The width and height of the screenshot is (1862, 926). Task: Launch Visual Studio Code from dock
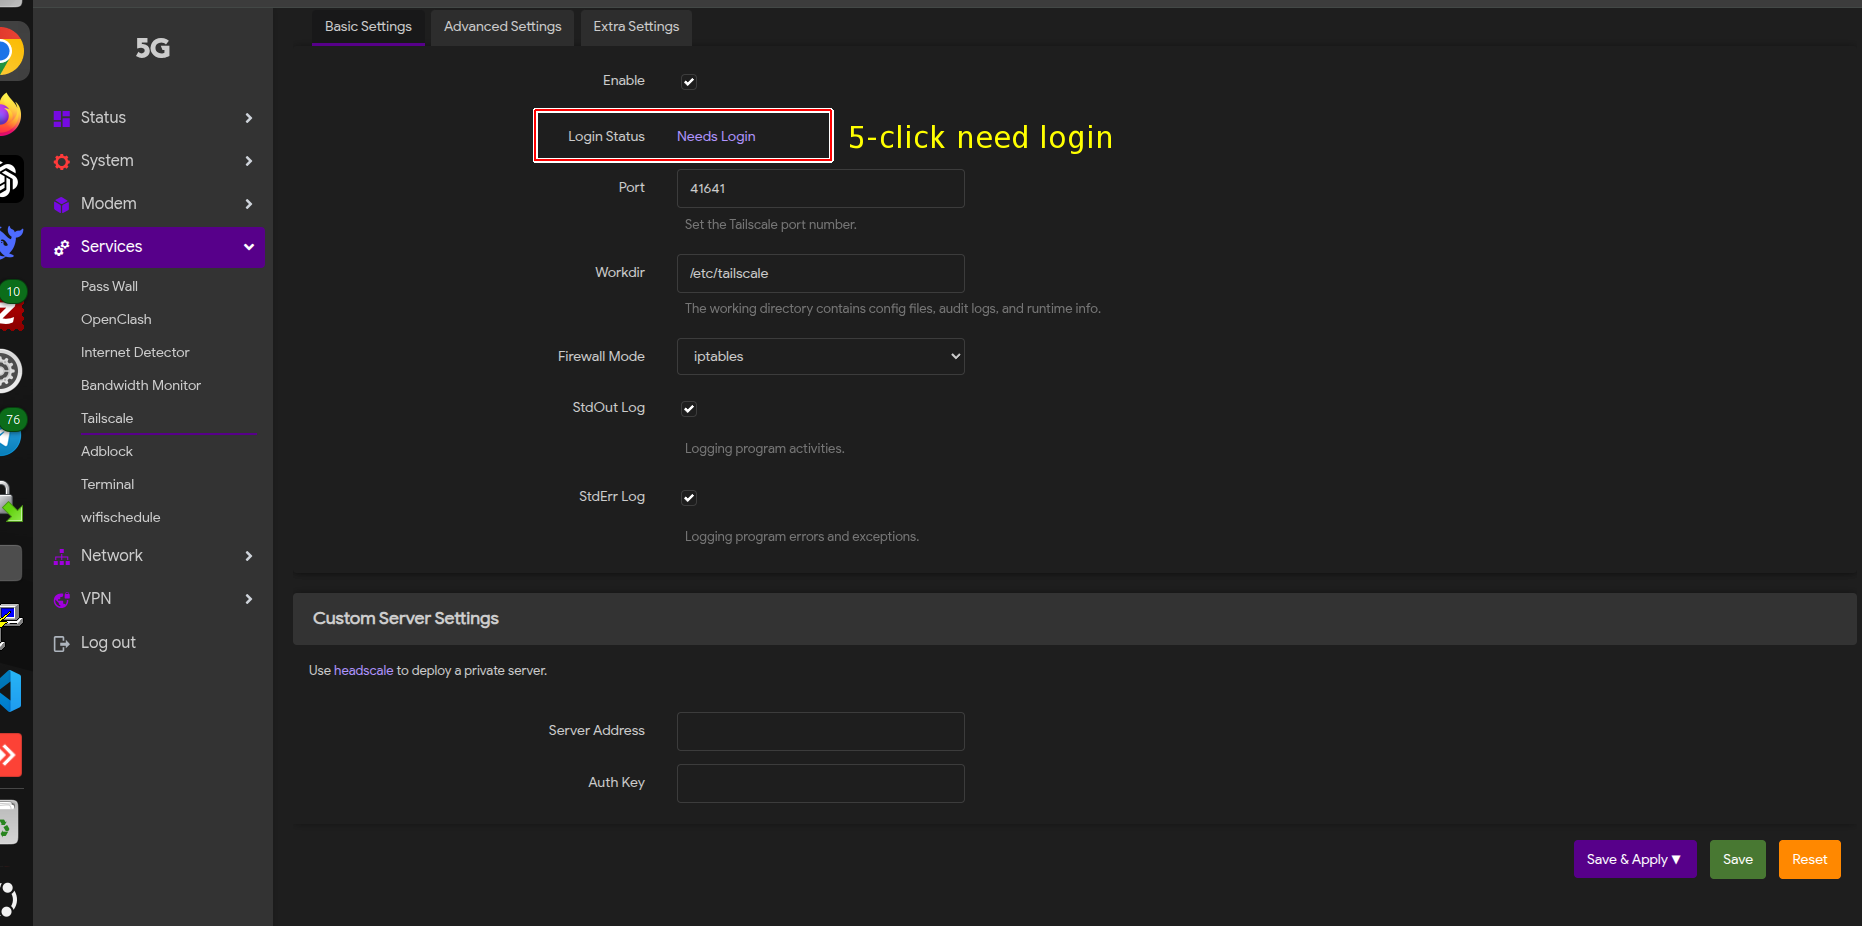pyautogui.click(x=10, y=690)
